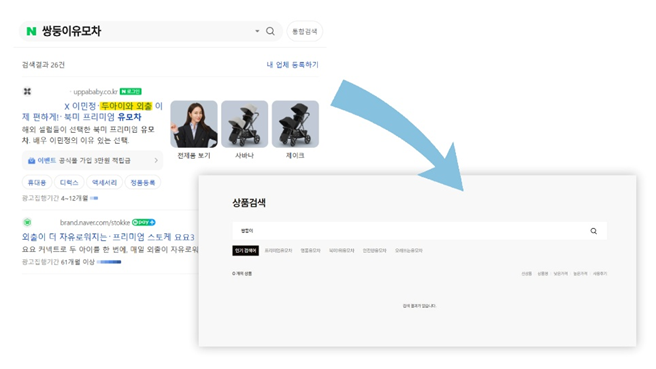Click the stokke site favicon
This screenshot has height=369, width=656.
(x=27, y=222)
